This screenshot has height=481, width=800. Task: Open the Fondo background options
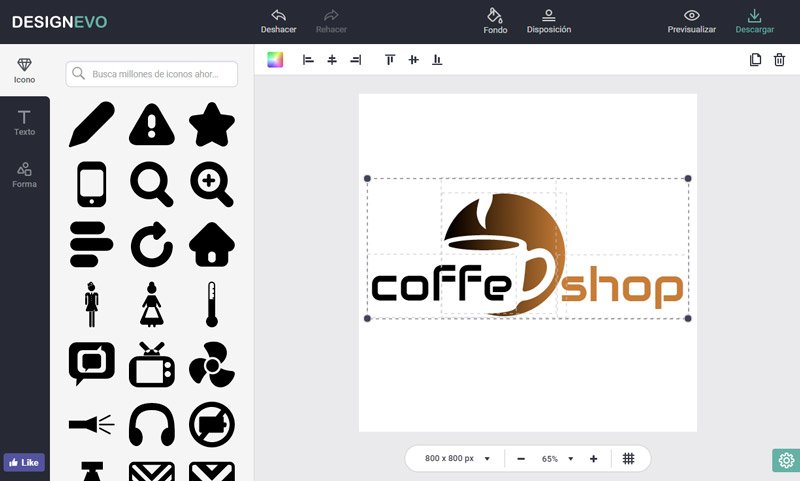coord(495,21)
